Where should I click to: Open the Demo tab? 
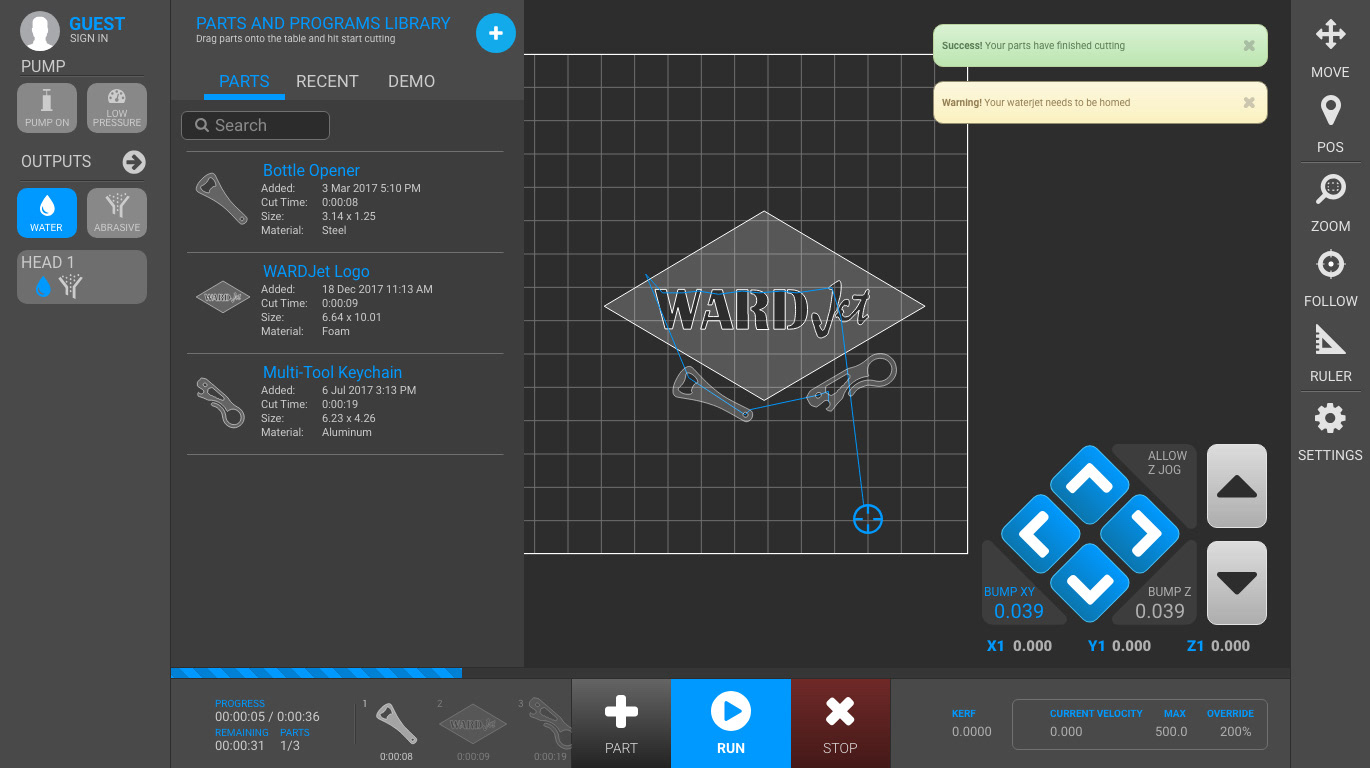pyautogui.click(x=411, y=82)
